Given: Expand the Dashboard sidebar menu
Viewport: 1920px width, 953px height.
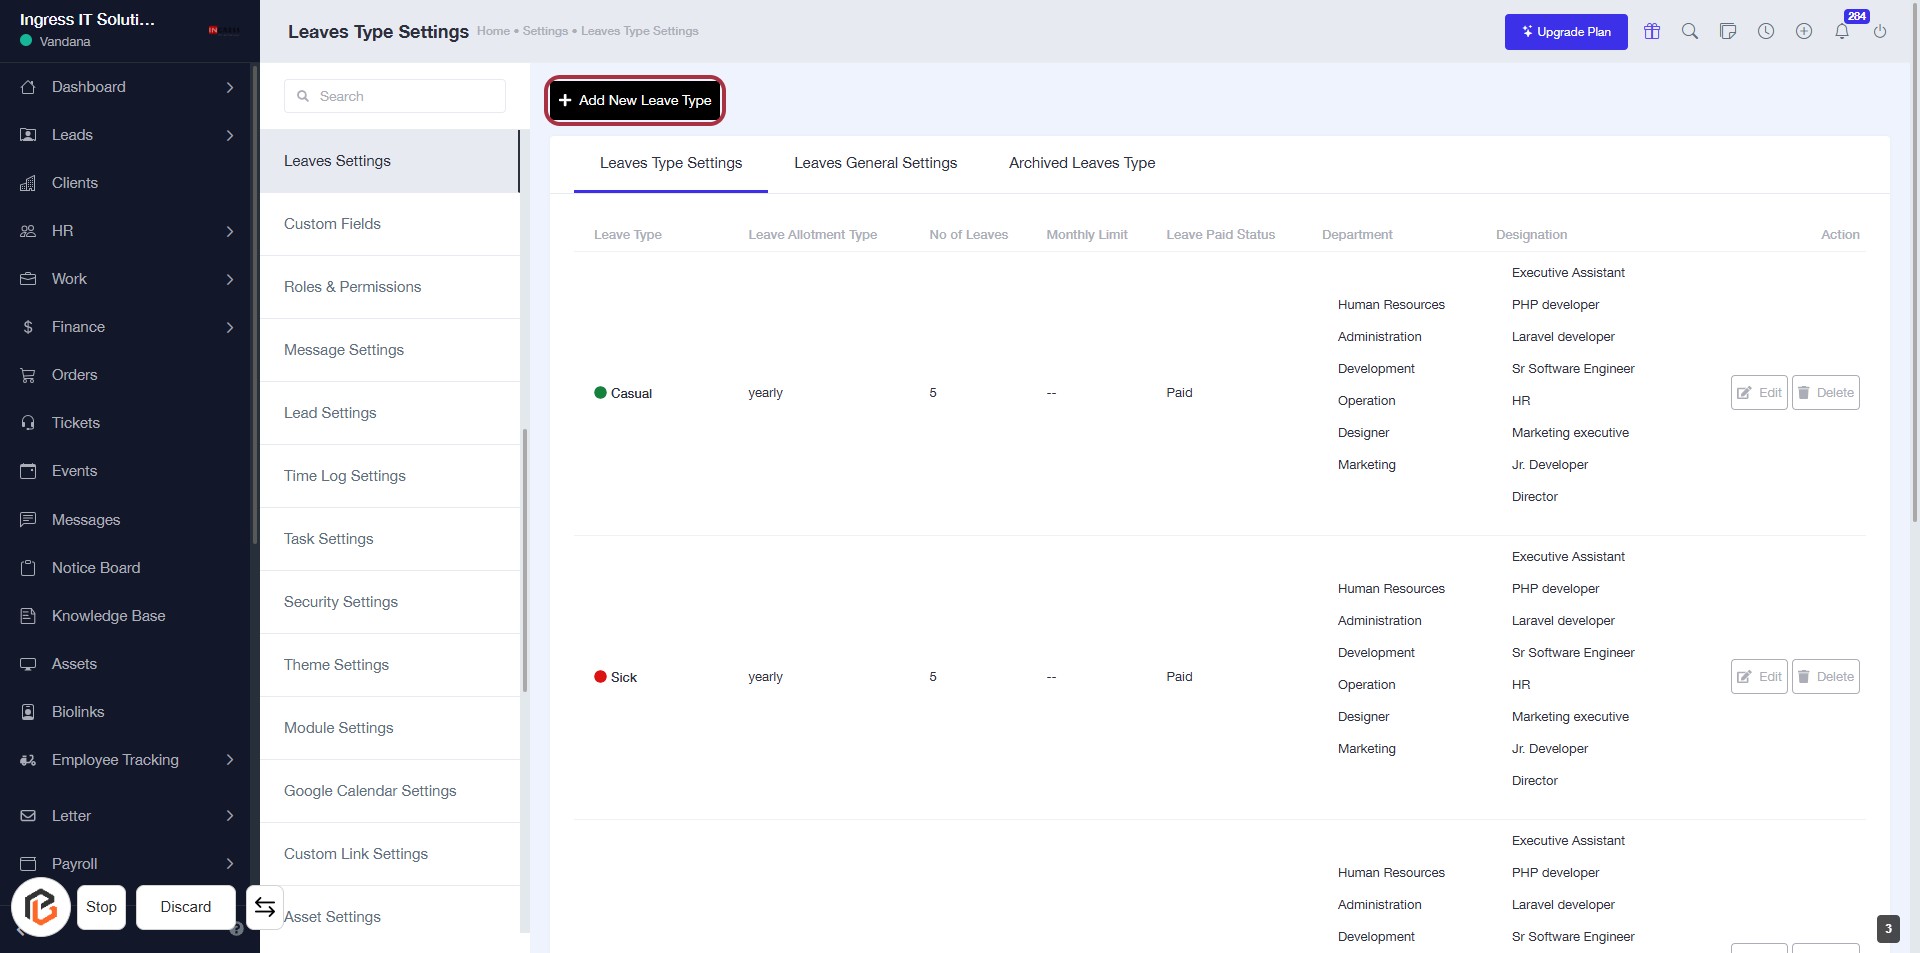Looking at the screenshot, I should coord(229,88).
